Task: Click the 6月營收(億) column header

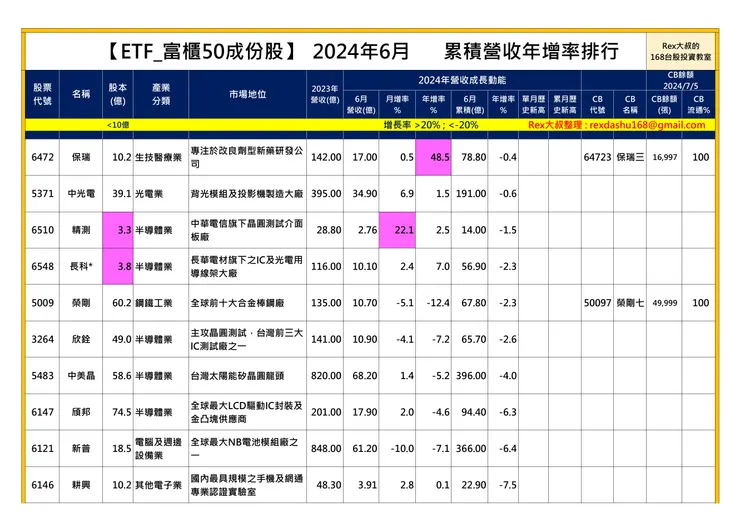Action: 361,104
